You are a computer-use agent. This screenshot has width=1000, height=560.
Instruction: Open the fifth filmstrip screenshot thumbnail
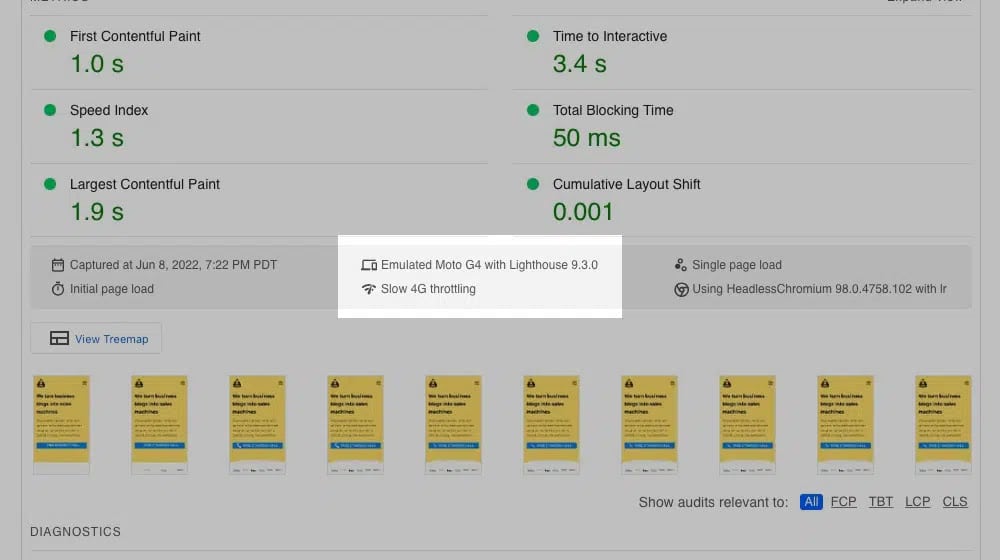coord(453,425)
